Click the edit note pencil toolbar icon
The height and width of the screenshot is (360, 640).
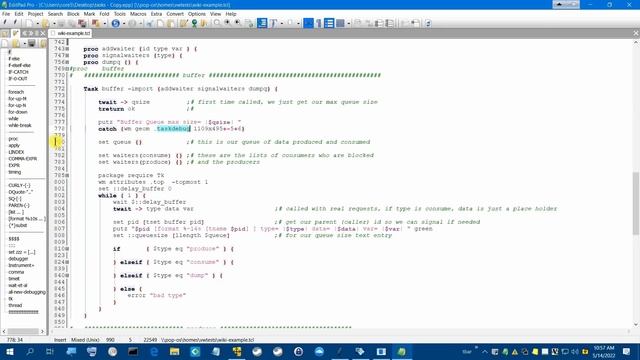(184, 23)
